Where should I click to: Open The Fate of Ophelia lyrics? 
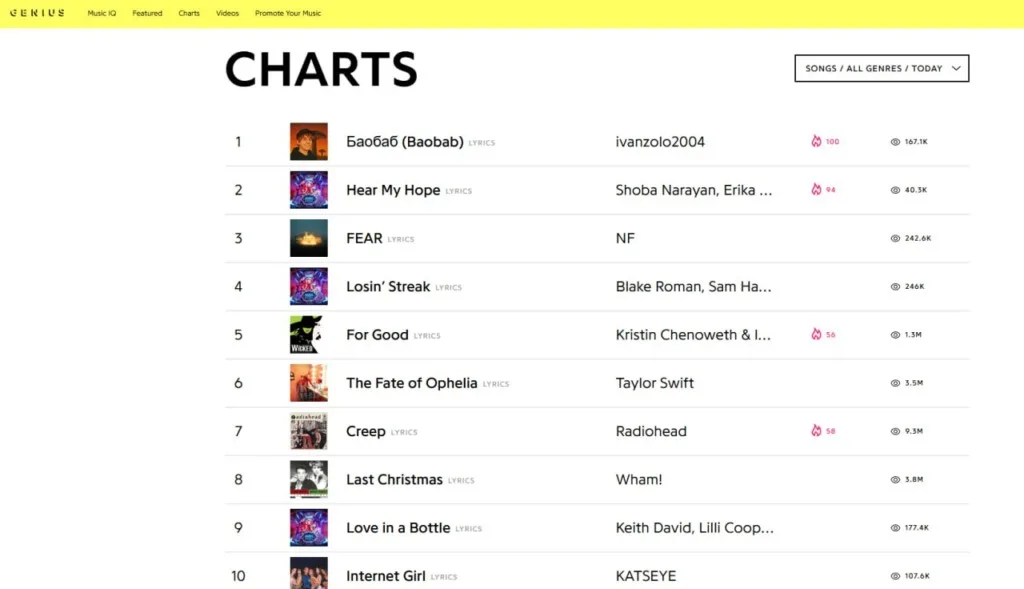click(x=412, y=383)
